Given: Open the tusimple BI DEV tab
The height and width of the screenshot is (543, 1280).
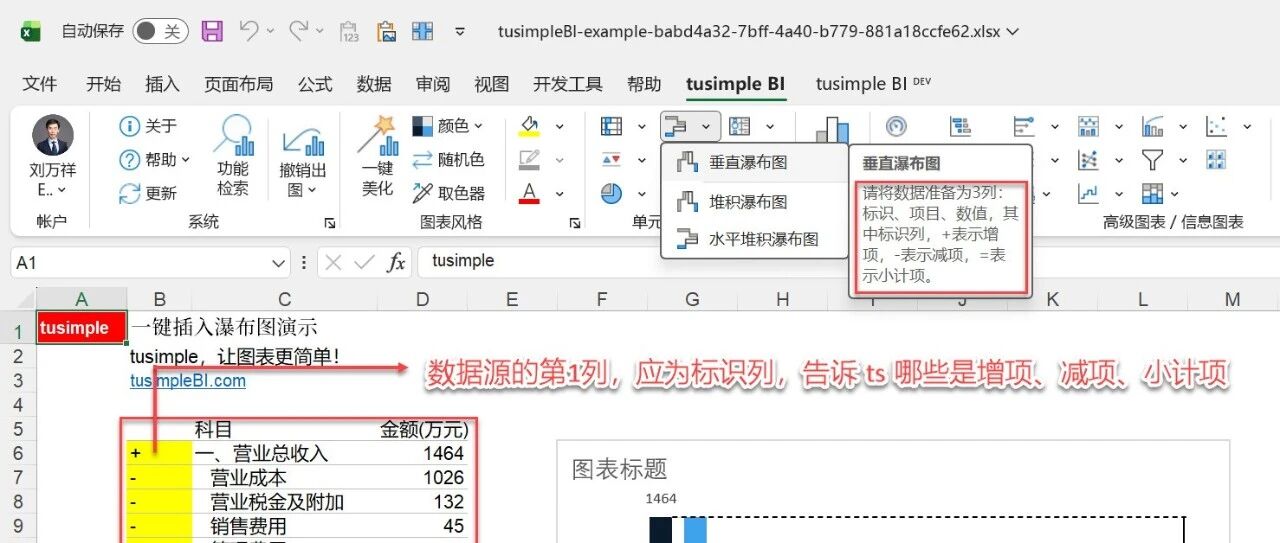Looking at the screenshot, I should pyautogui.click(x=873, y=84).
